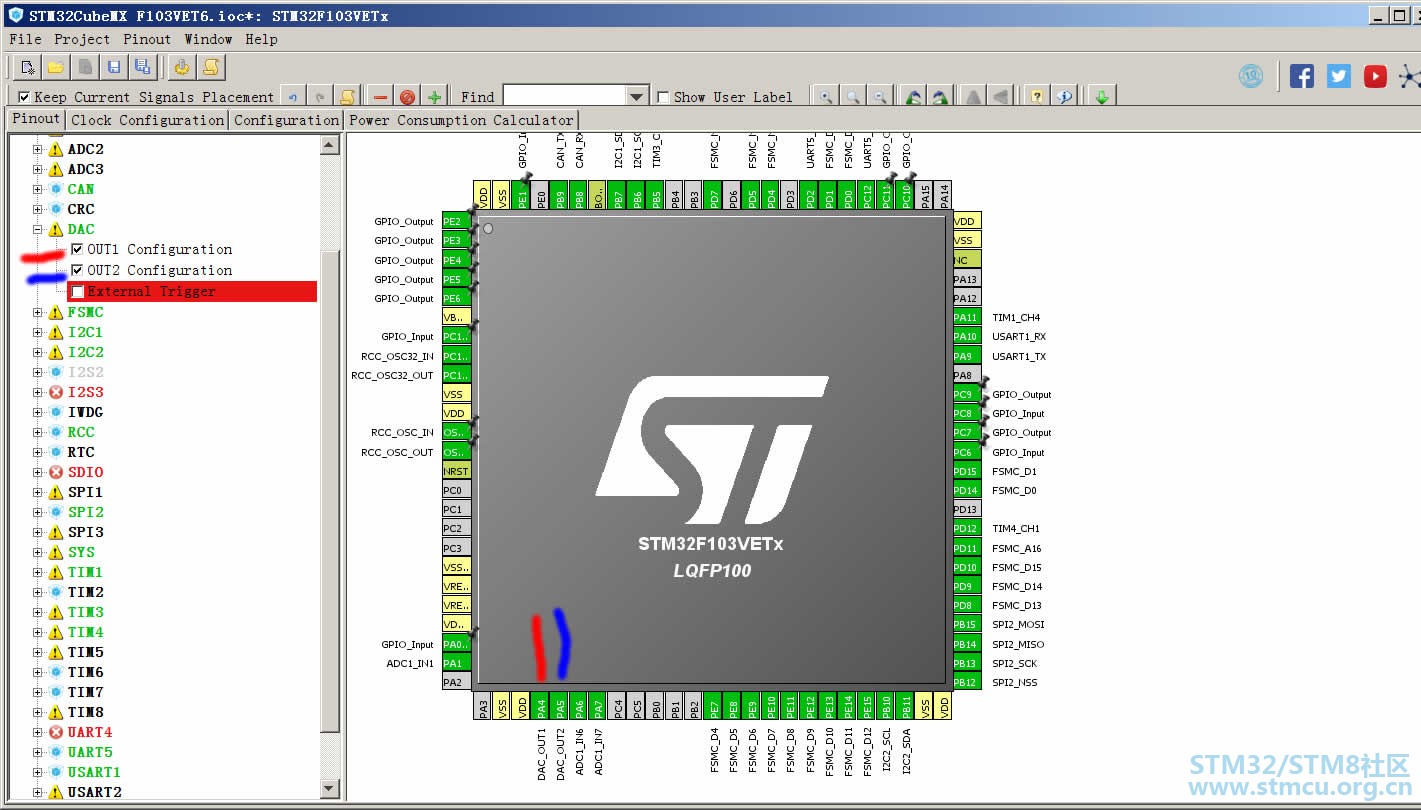Uncheck DAC OUT2 Configuration
Image resolution: width=1421 pixels, height=810 pixels.
coord(77,270)
